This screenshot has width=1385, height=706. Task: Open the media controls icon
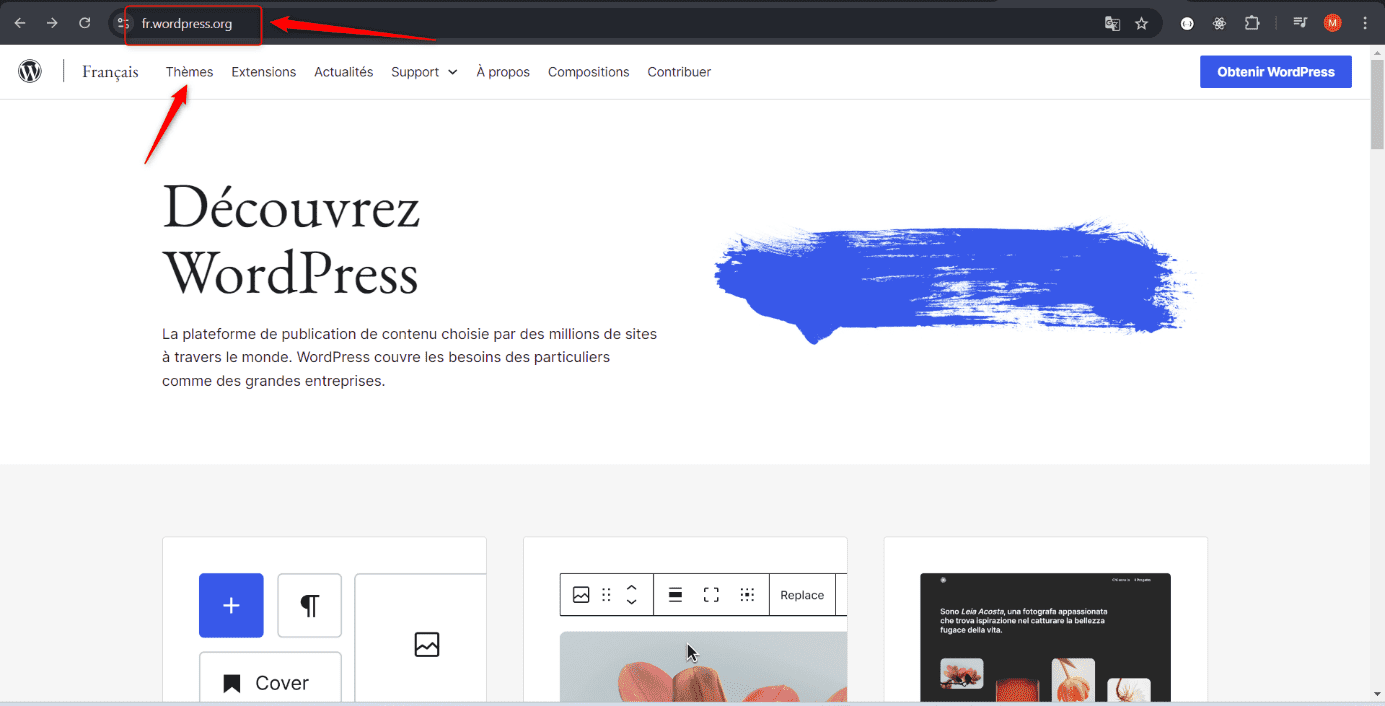click(x=1300, y=23)
